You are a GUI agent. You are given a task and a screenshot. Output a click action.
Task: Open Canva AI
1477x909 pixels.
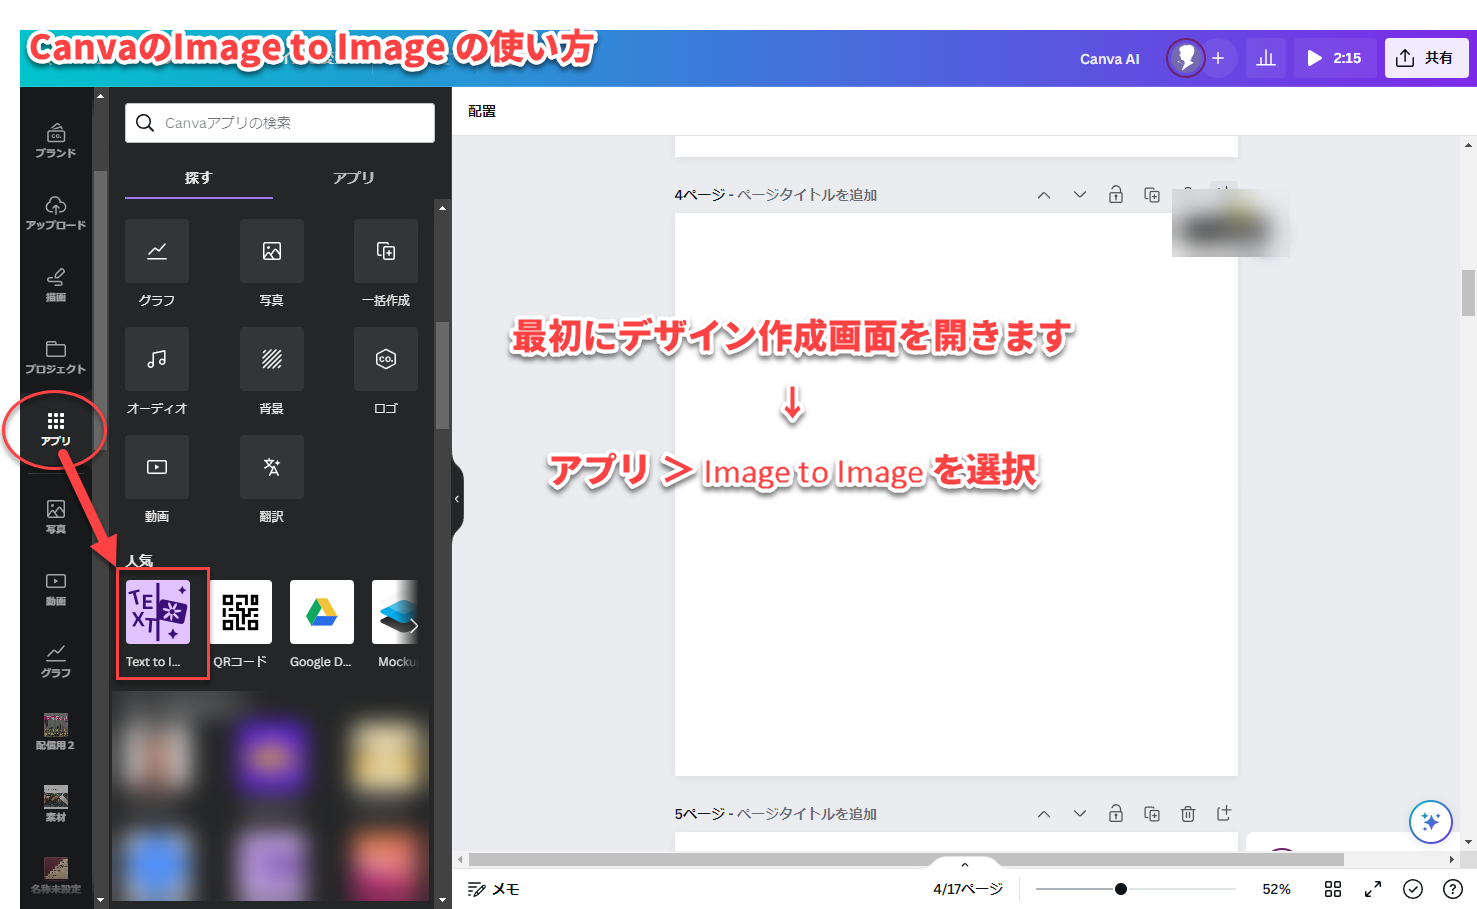click(x=1110, y=59)
